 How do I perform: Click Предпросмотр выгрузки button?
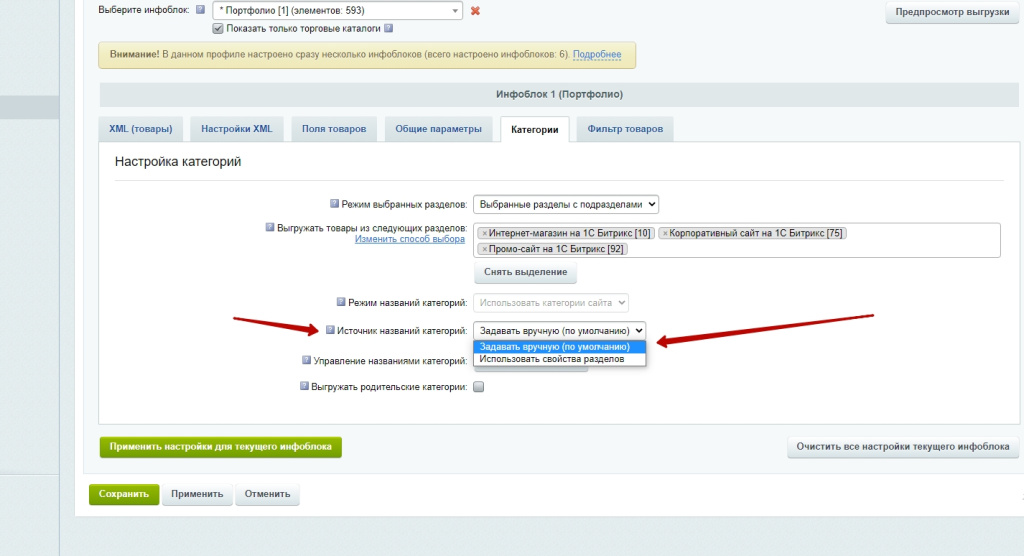pos(952,12)
